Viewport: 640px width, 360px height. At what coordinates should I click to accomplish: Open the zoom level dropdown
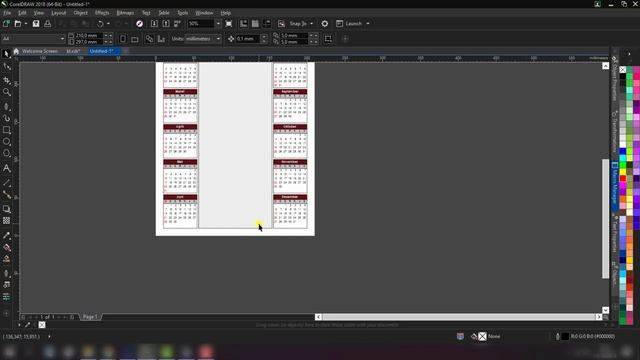click(x=218, y=24)
